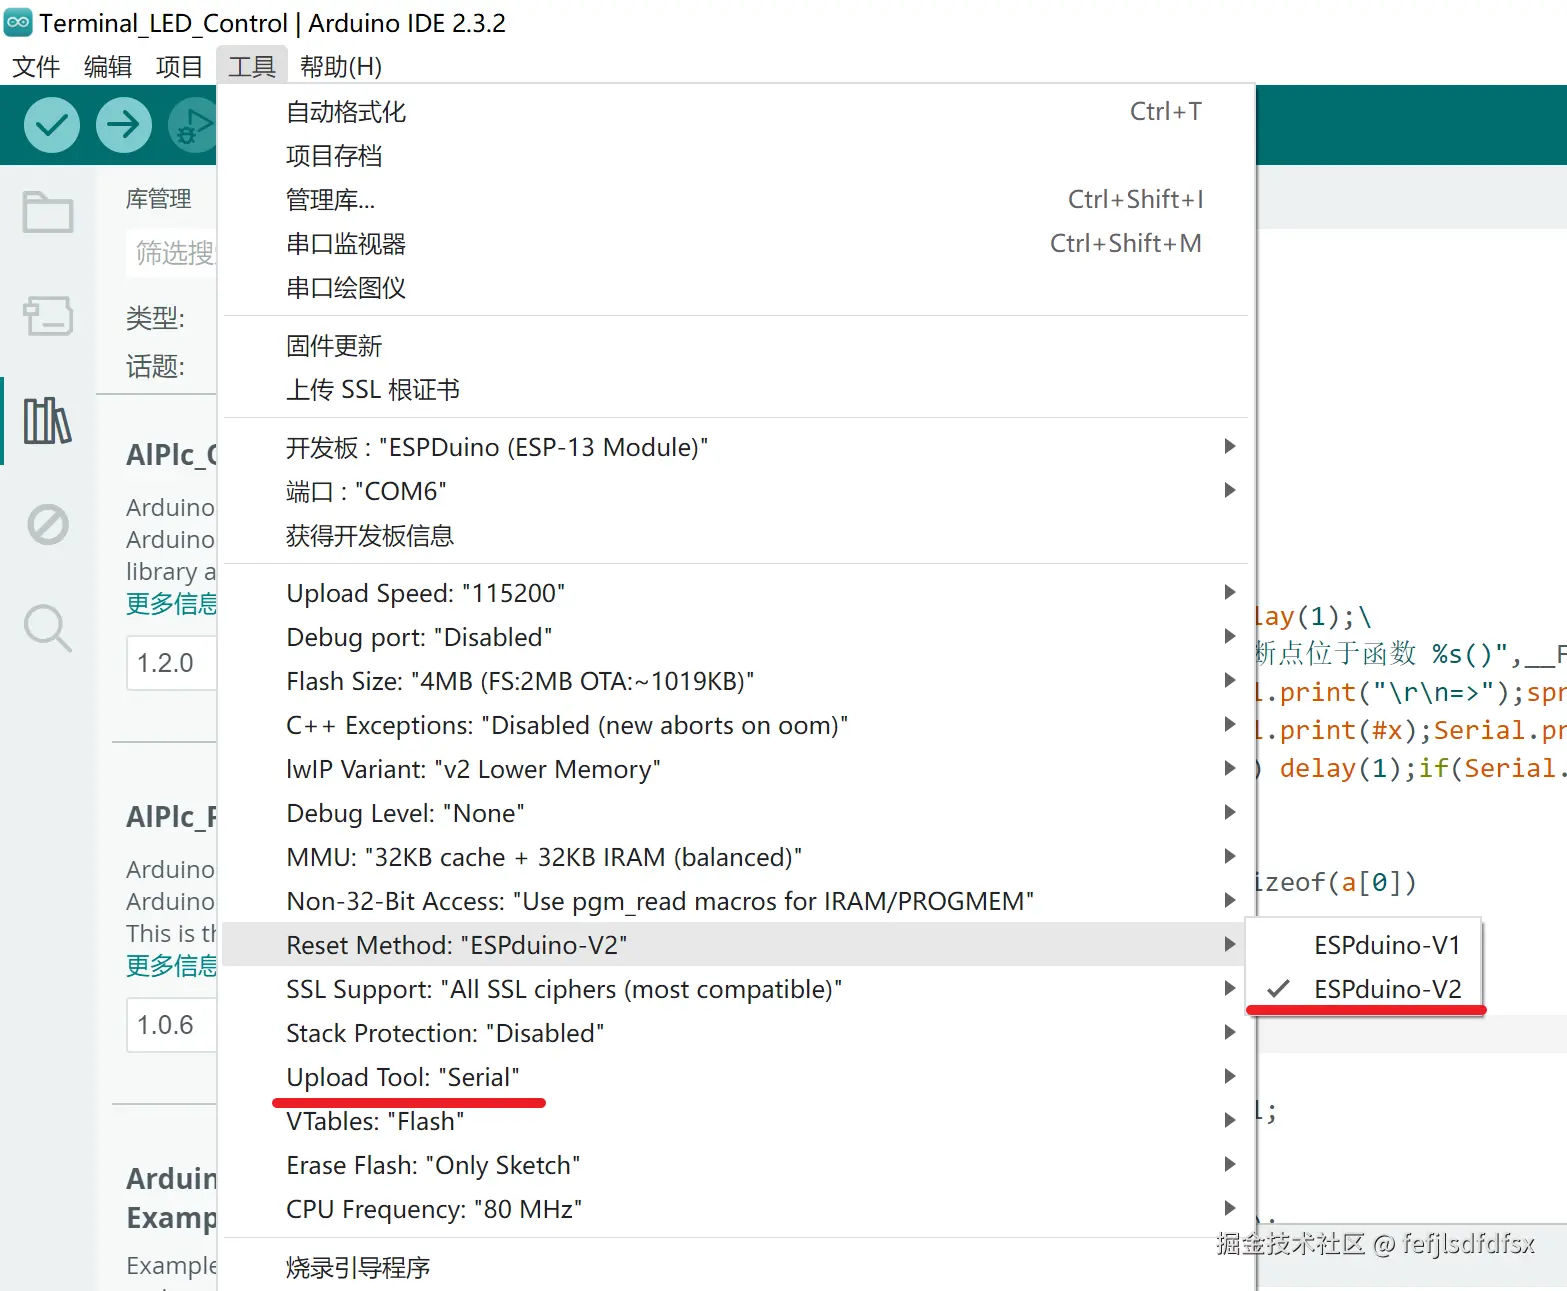Choose 自动格式化 auto format
This screenshot has height=1291, width=1567.
pyautogui.click(x=736, y=111)
